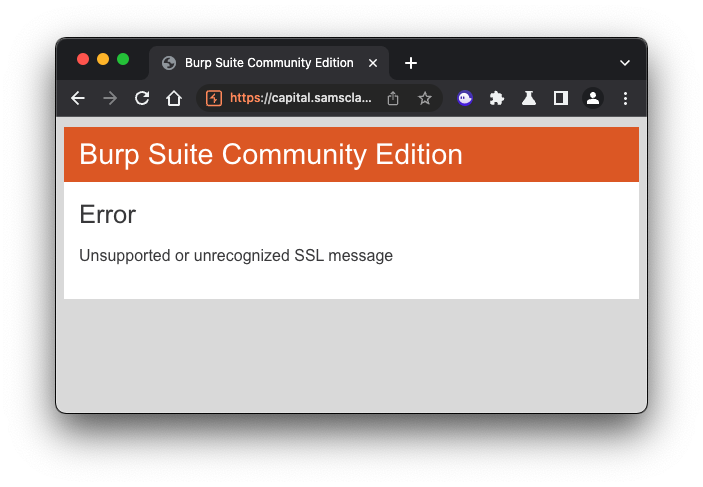Toggle the browser side panel
The width and height of the screenshot is (703, 487).
561,98
